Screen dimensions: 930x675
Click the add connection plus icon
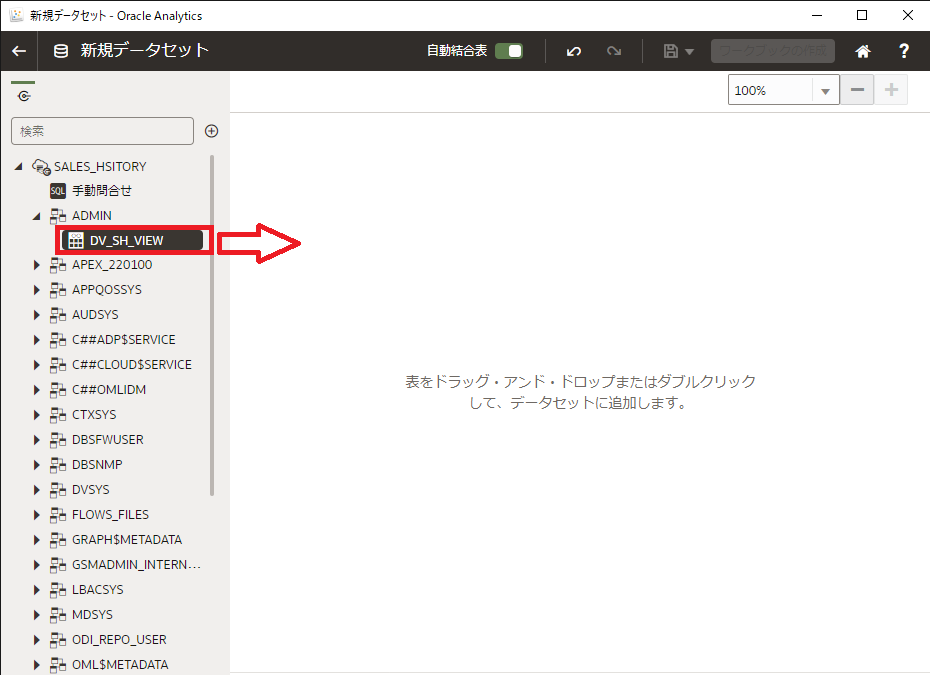[211, 131]
